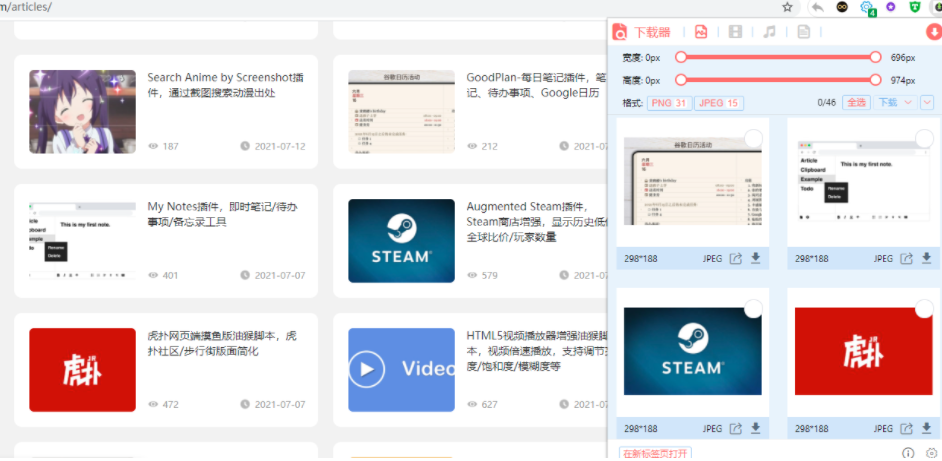Screen dimensions: 942x461
Task: Download the red 虎扑 image
Action: point(927,429)
